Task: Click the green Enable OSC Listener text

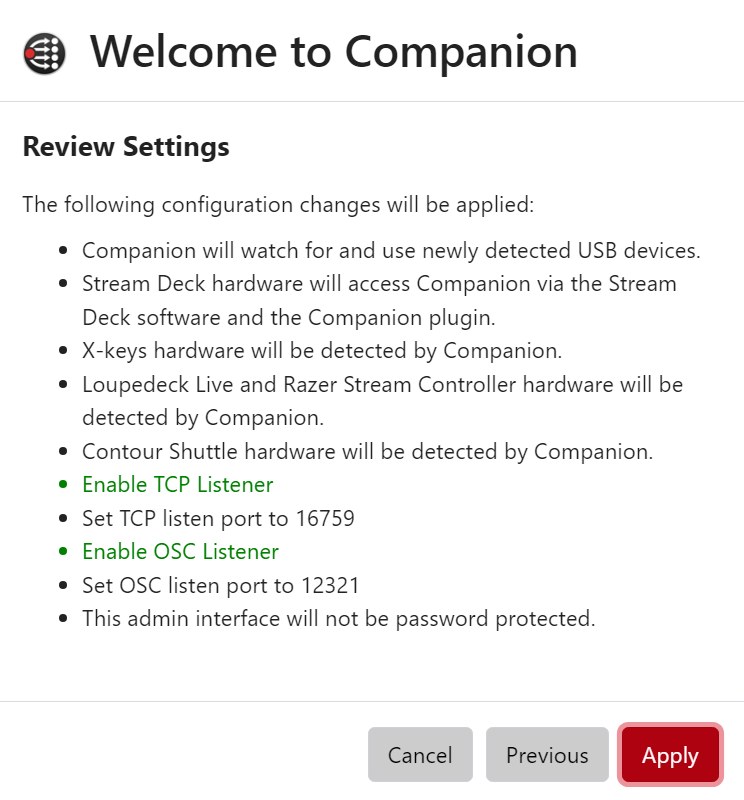Action: (181, 552)
